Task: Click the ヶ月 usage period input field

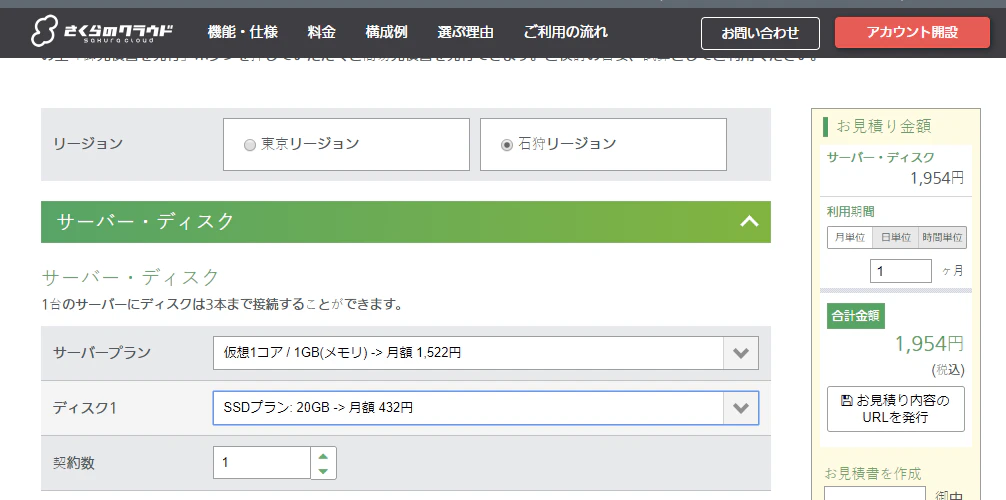Action: [x=901, y=271]
